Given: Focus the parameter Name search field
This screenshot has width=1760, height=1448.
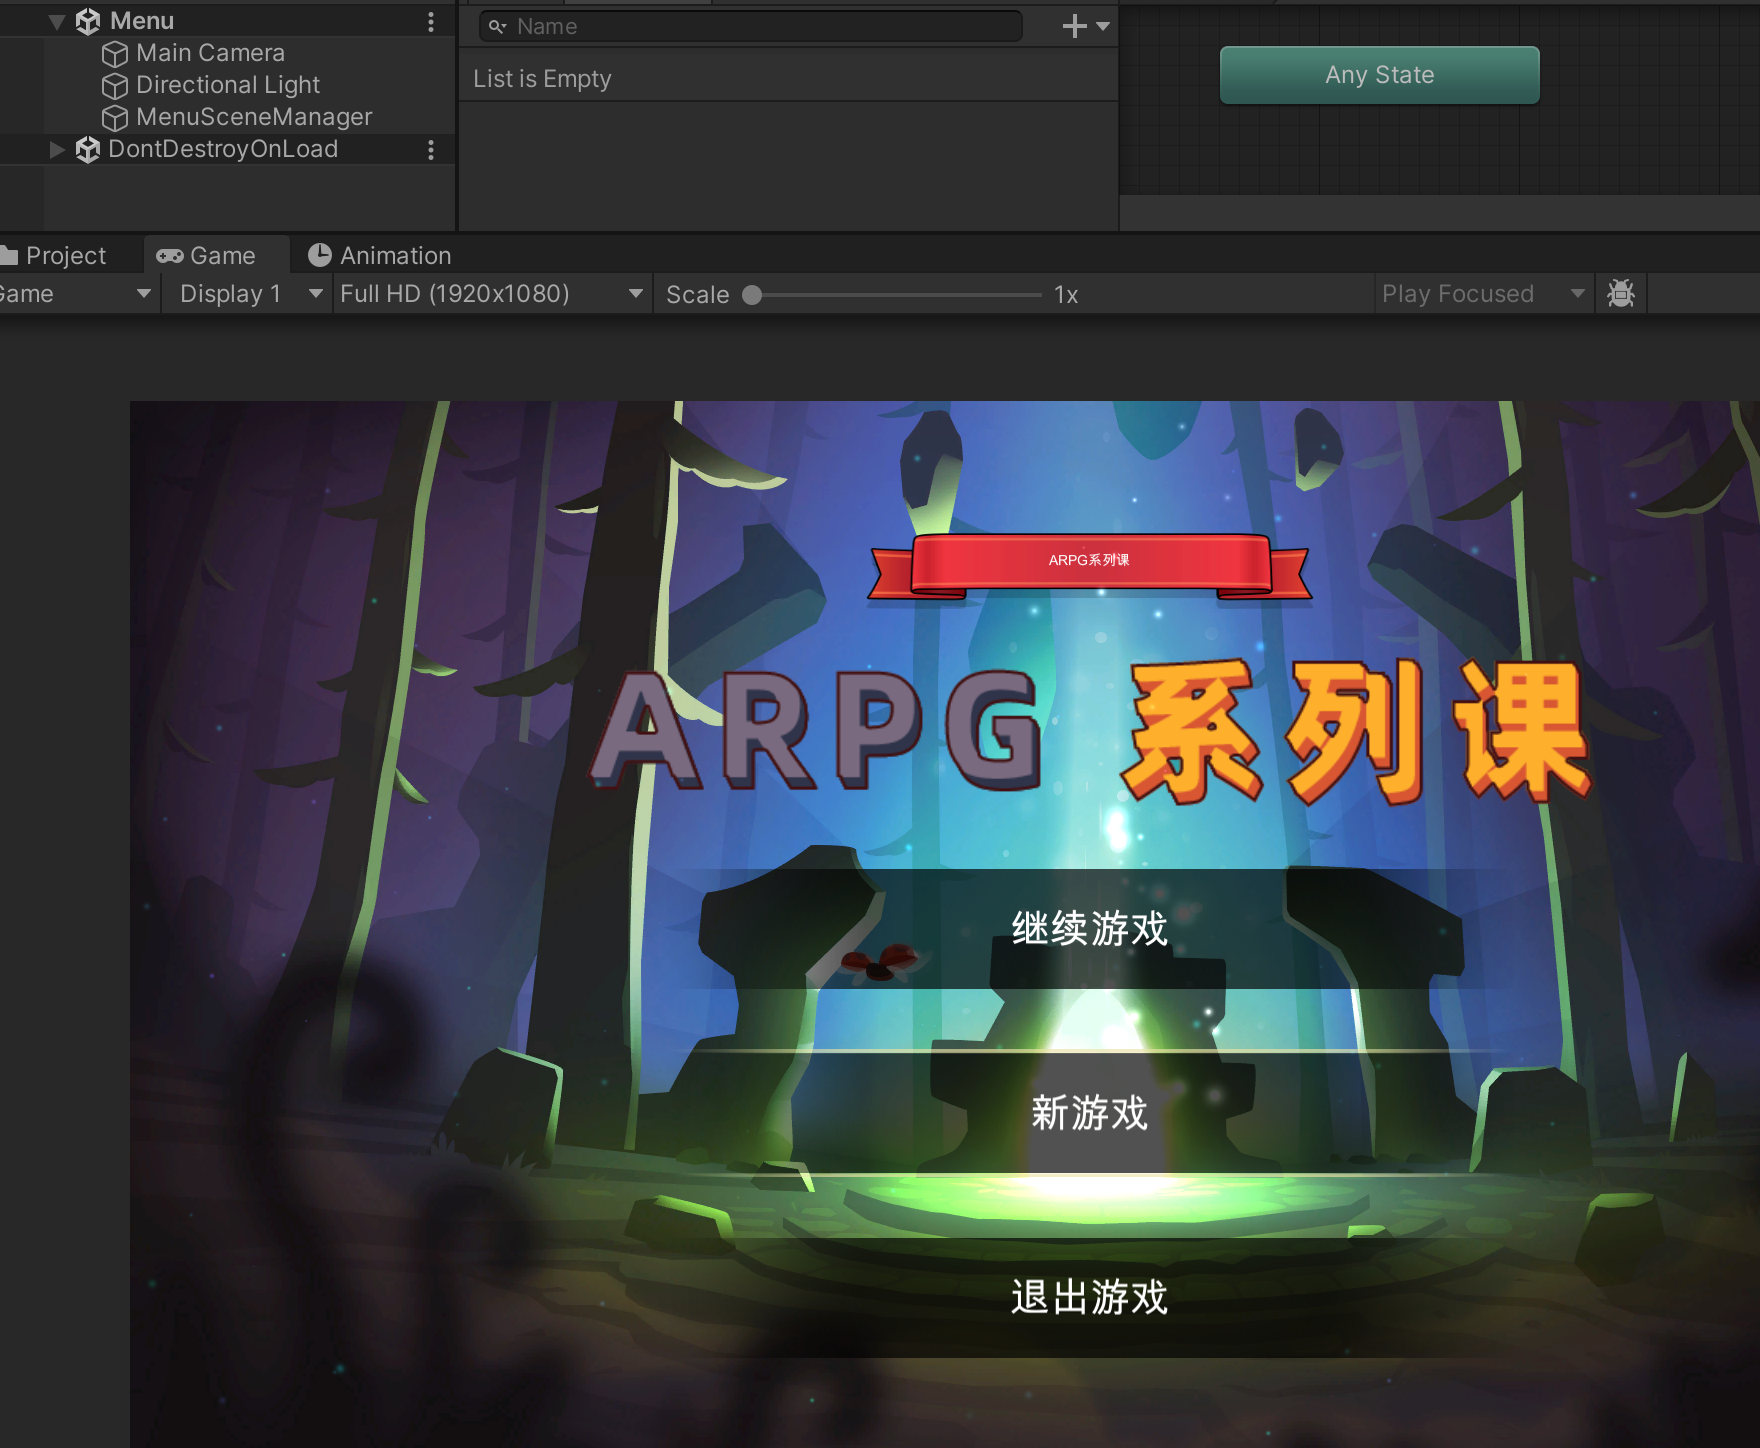Looking at the screenshot, I should click(751, 26).
